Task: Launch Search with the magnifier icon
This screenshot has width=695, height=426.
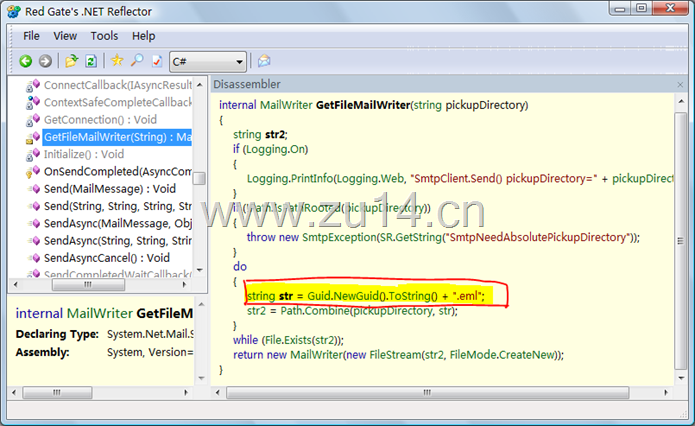Action: click(137, 60)
